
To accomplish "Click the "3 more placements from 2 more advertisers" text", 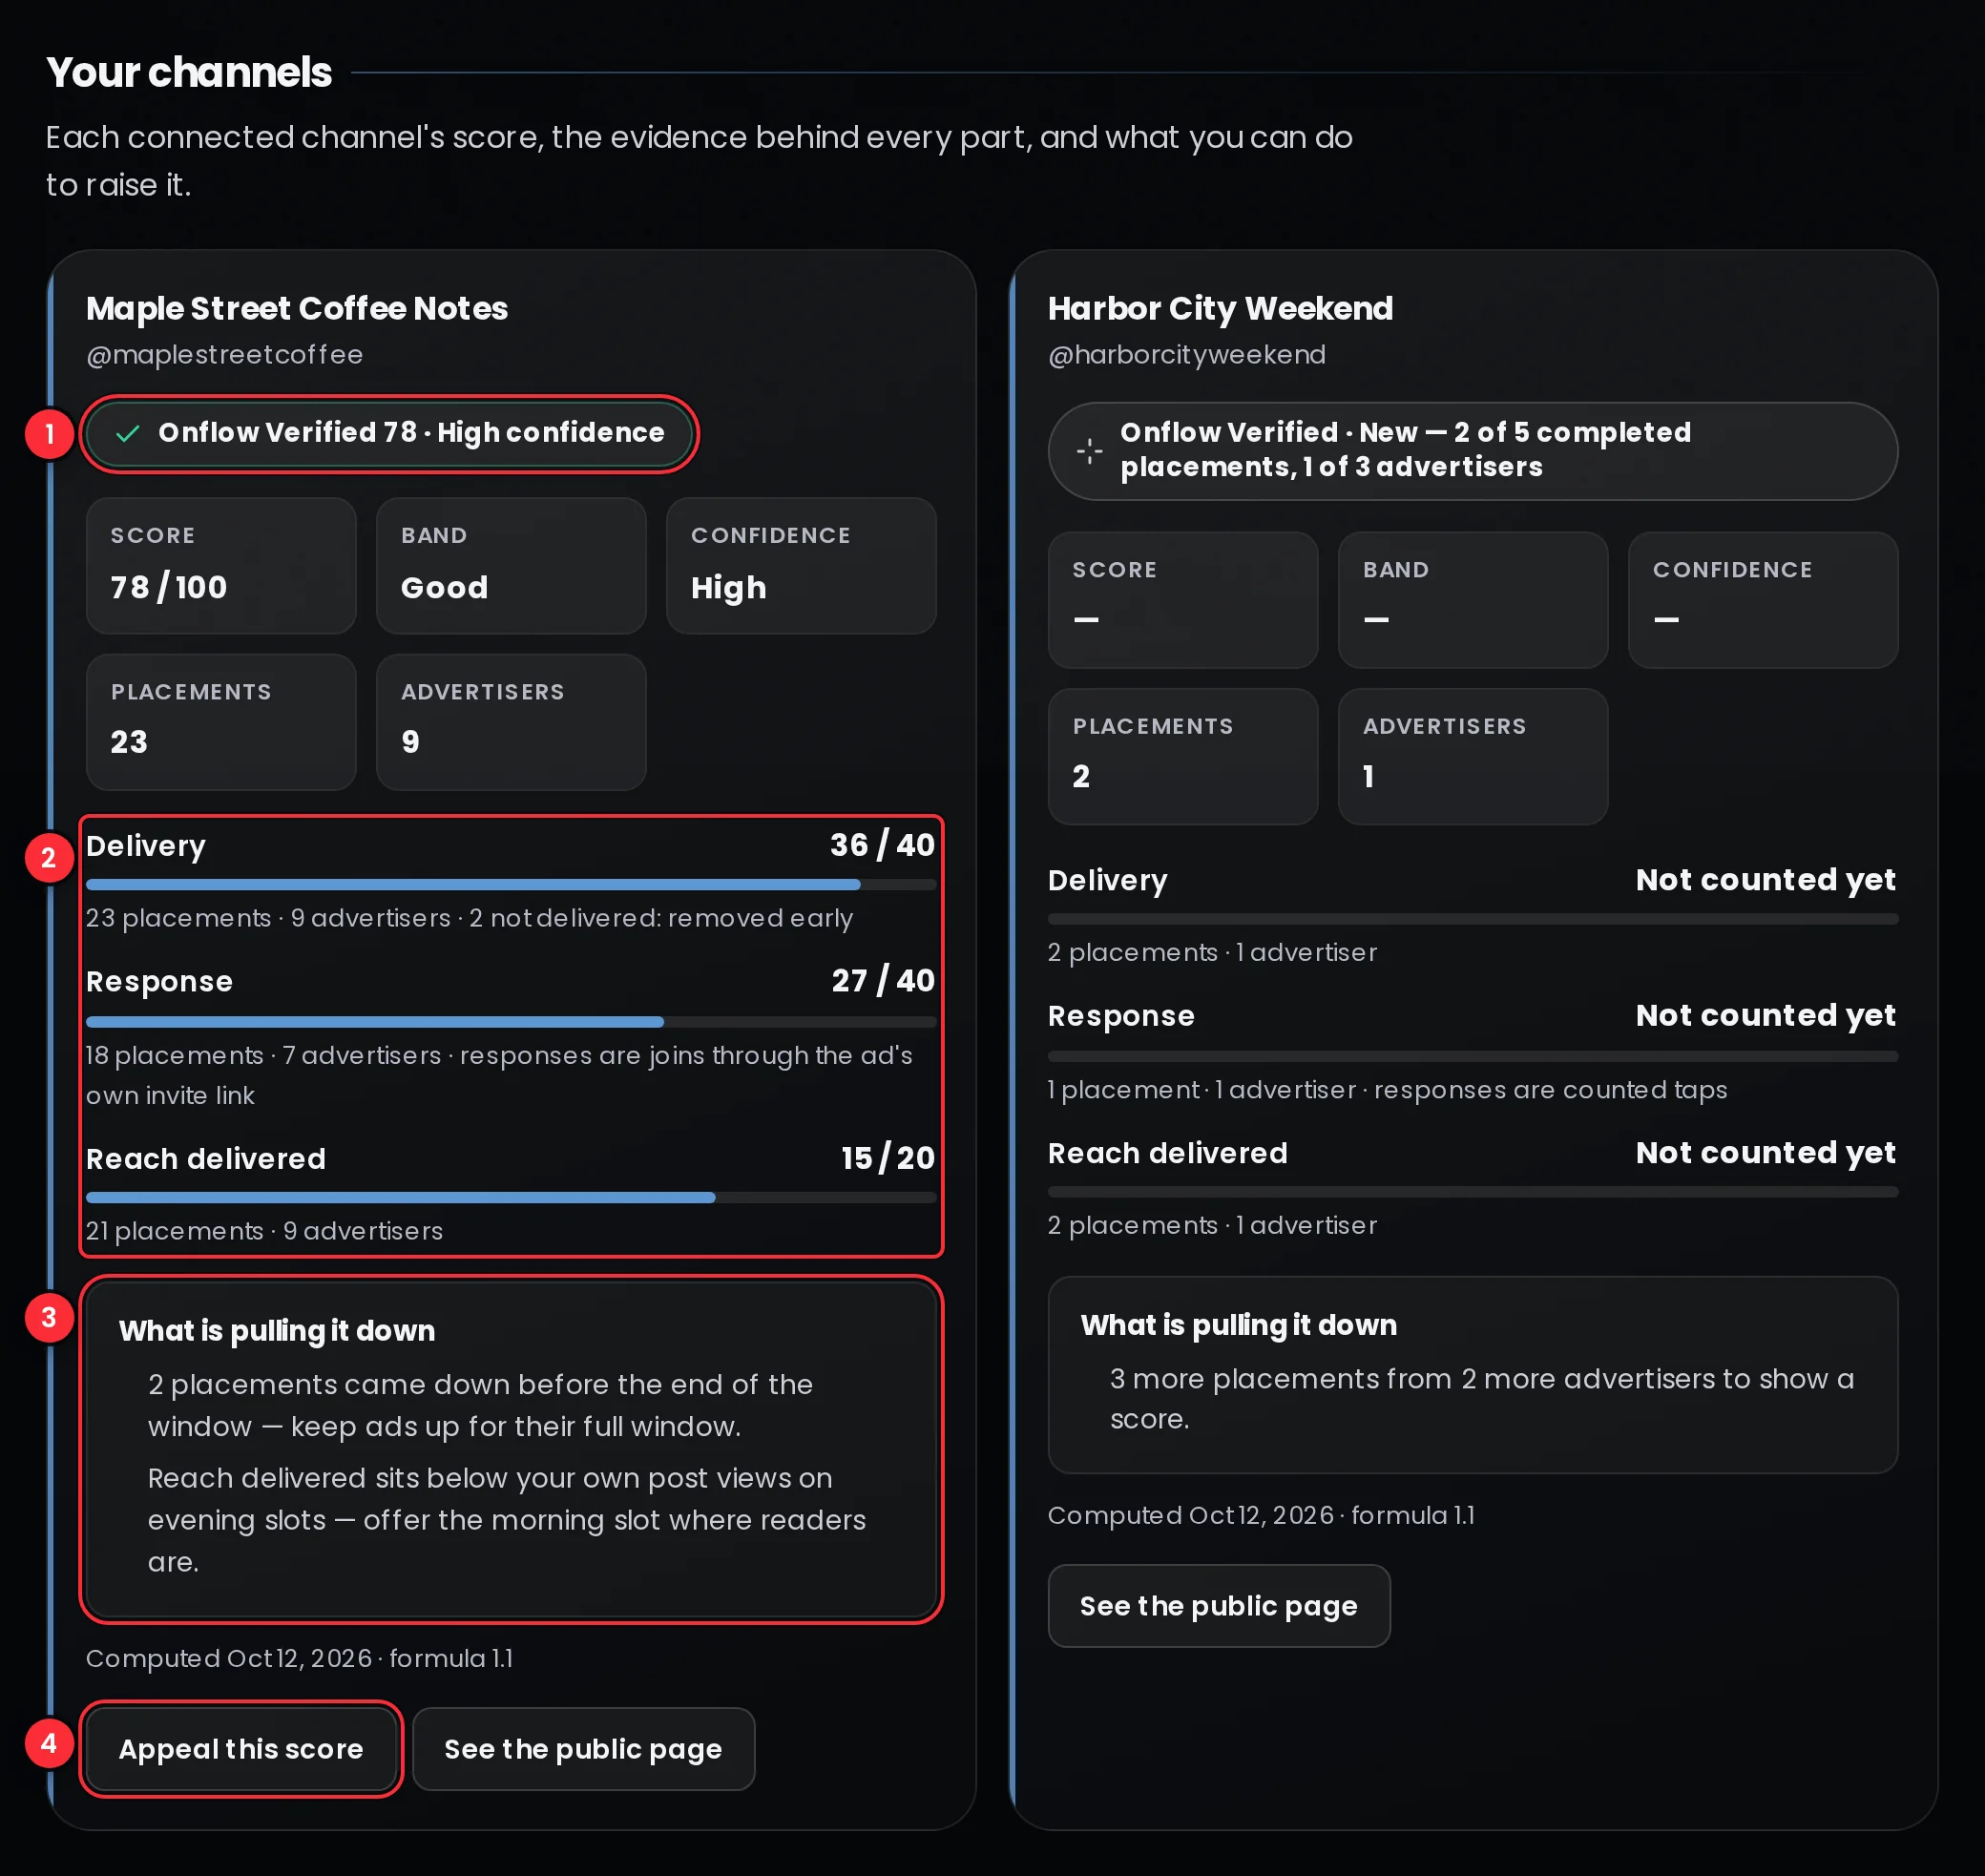I will coord(1482,1399).
